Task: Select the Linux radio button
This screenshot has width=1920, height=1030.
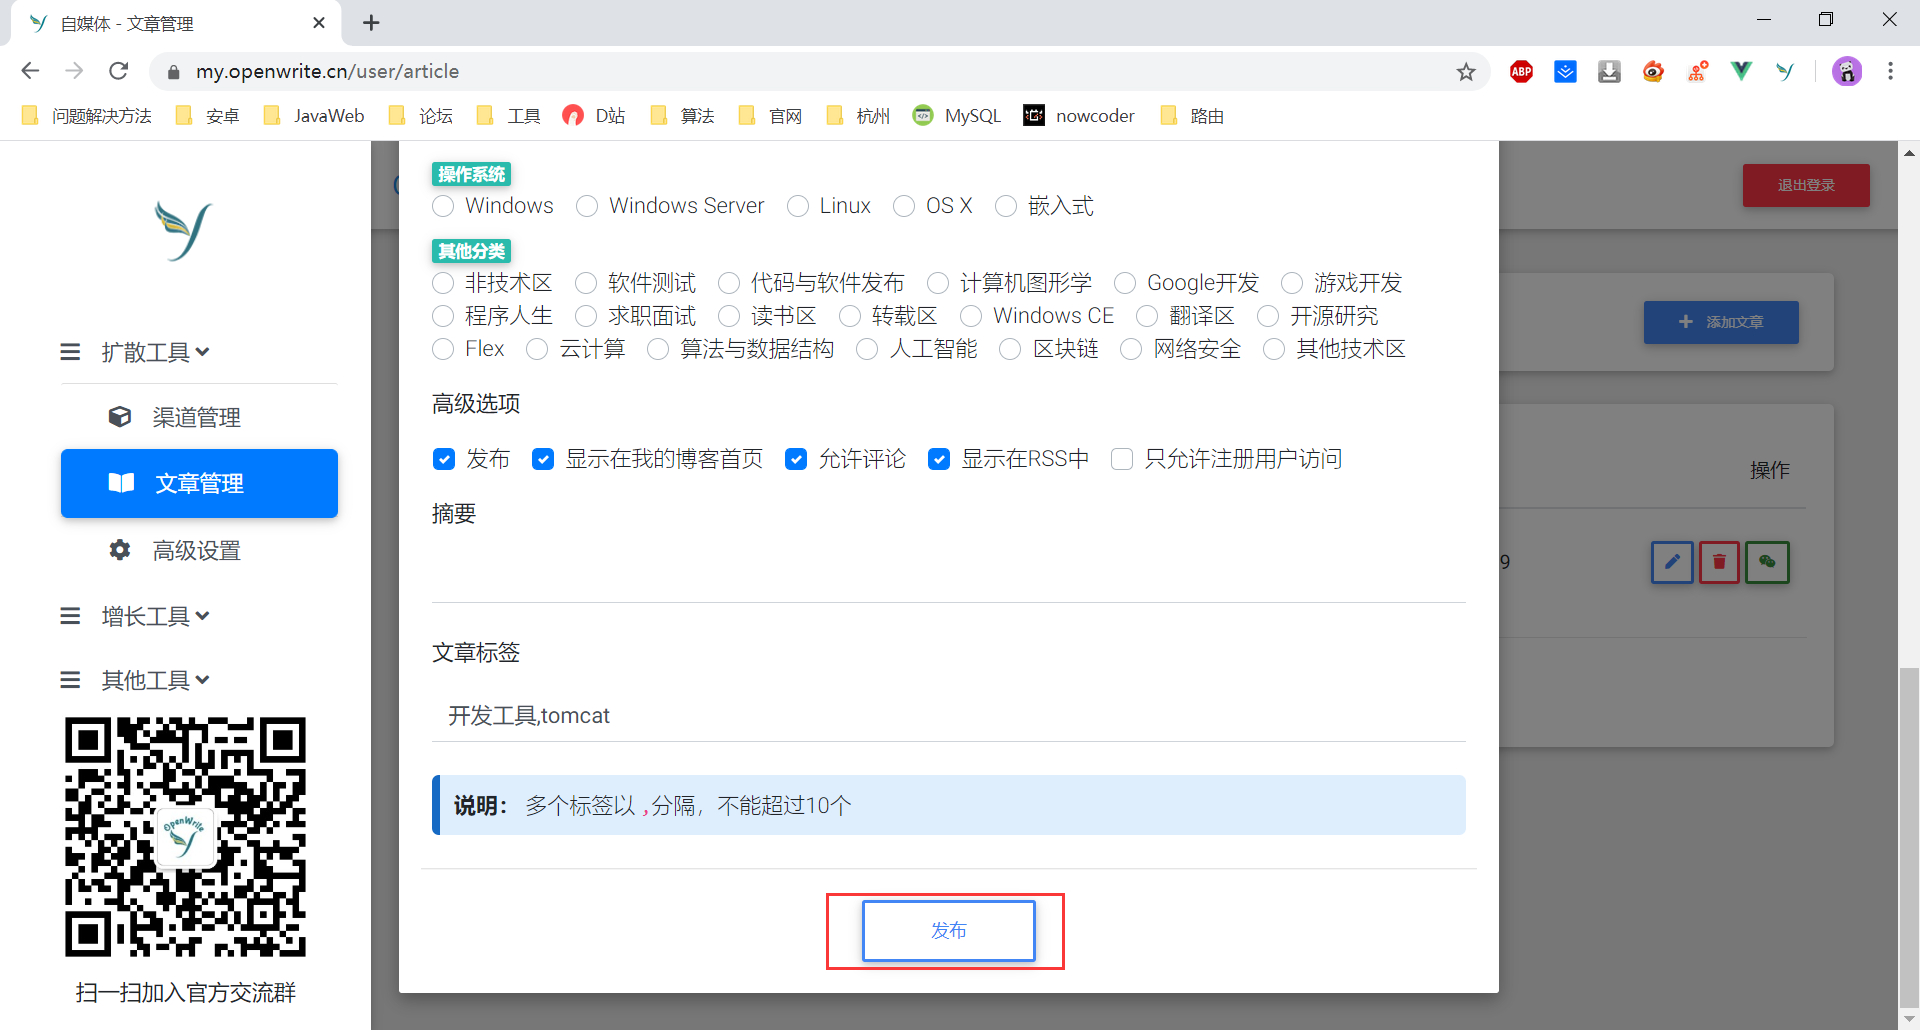Action: (x=798, y=206)
